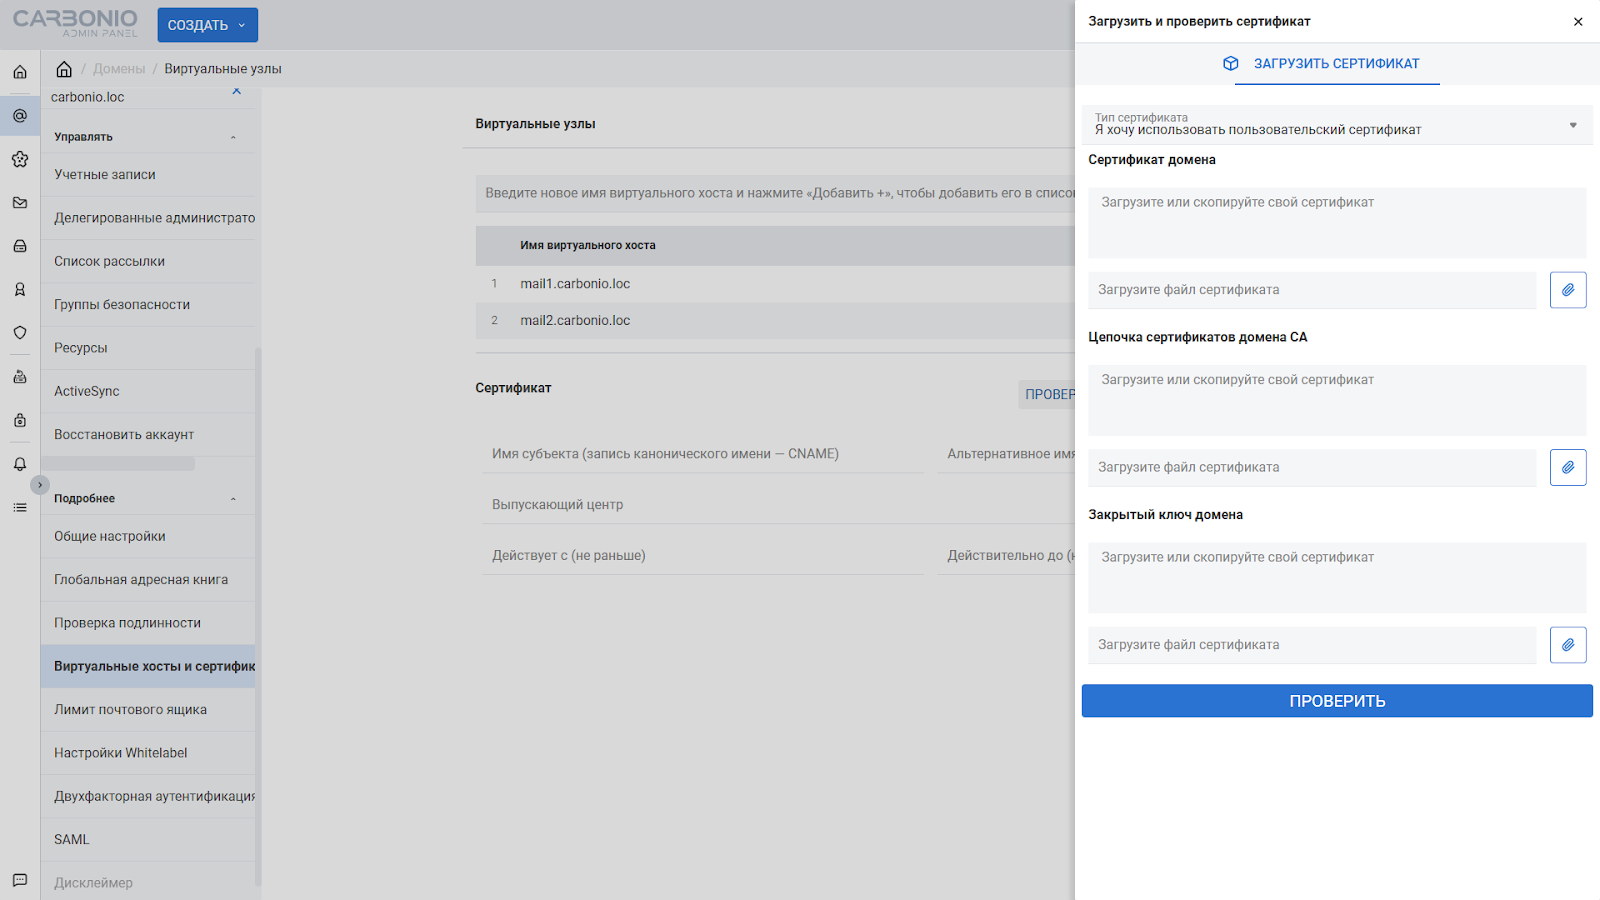Viewport: 1600px width, 900px height.
Task: Collapse the carbonio.loc domain selector
Action: click(x=237, y=91)
